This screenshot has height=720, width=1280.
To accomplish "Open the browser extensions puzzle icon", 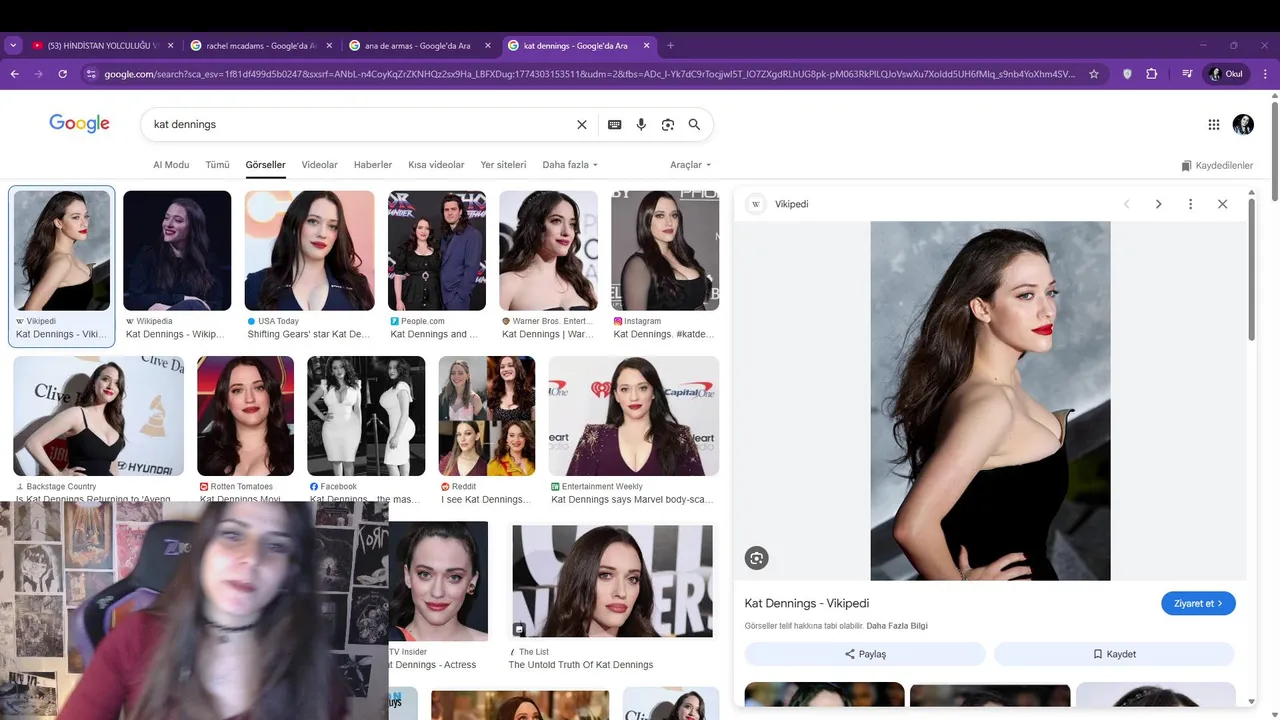I will click(x=1152, y=74).
